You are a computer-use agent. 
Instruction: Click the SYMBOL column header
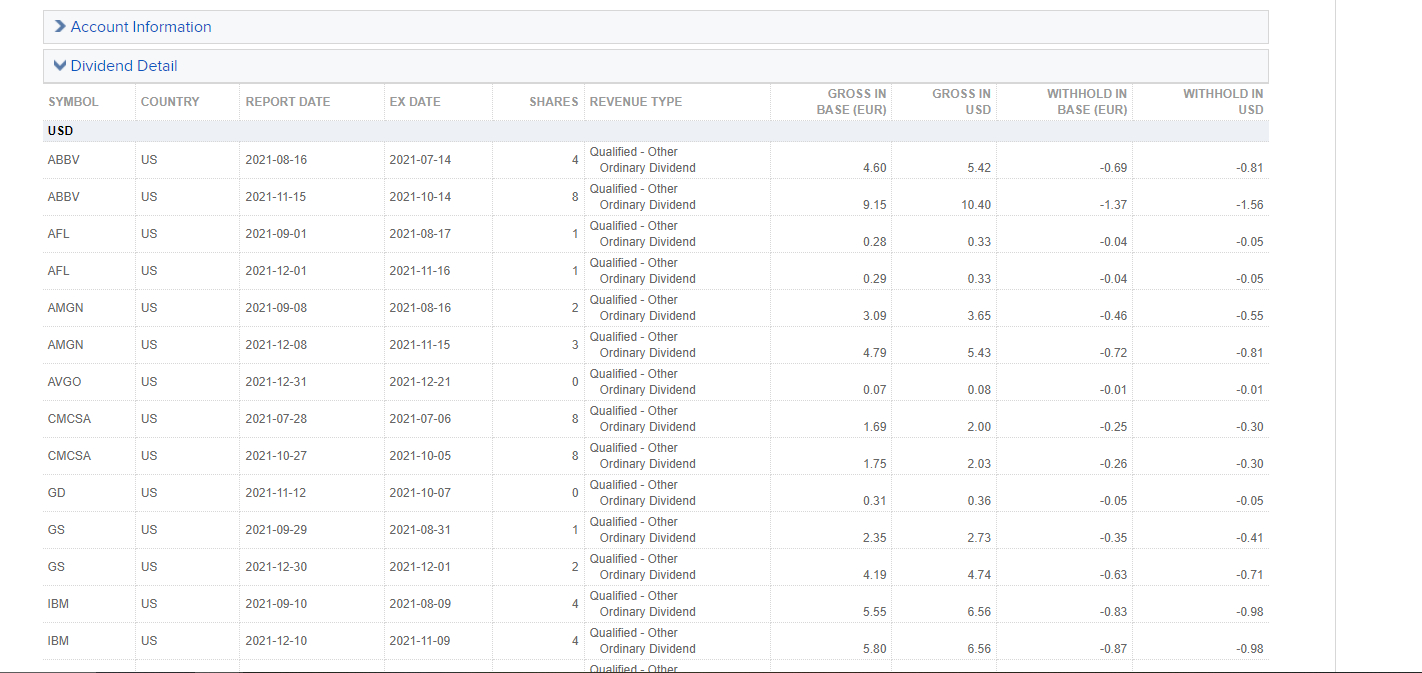(x=73, y=102)
